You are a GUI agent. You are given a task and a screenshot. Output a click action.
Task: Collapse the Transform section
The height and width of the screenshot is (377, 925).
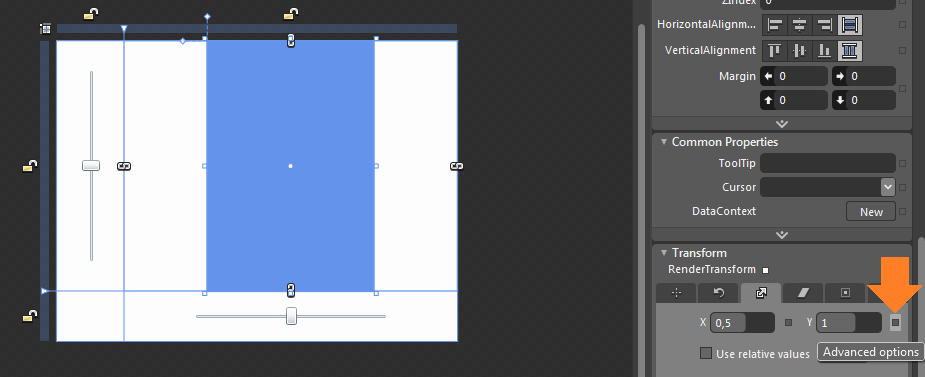(664, 253)
